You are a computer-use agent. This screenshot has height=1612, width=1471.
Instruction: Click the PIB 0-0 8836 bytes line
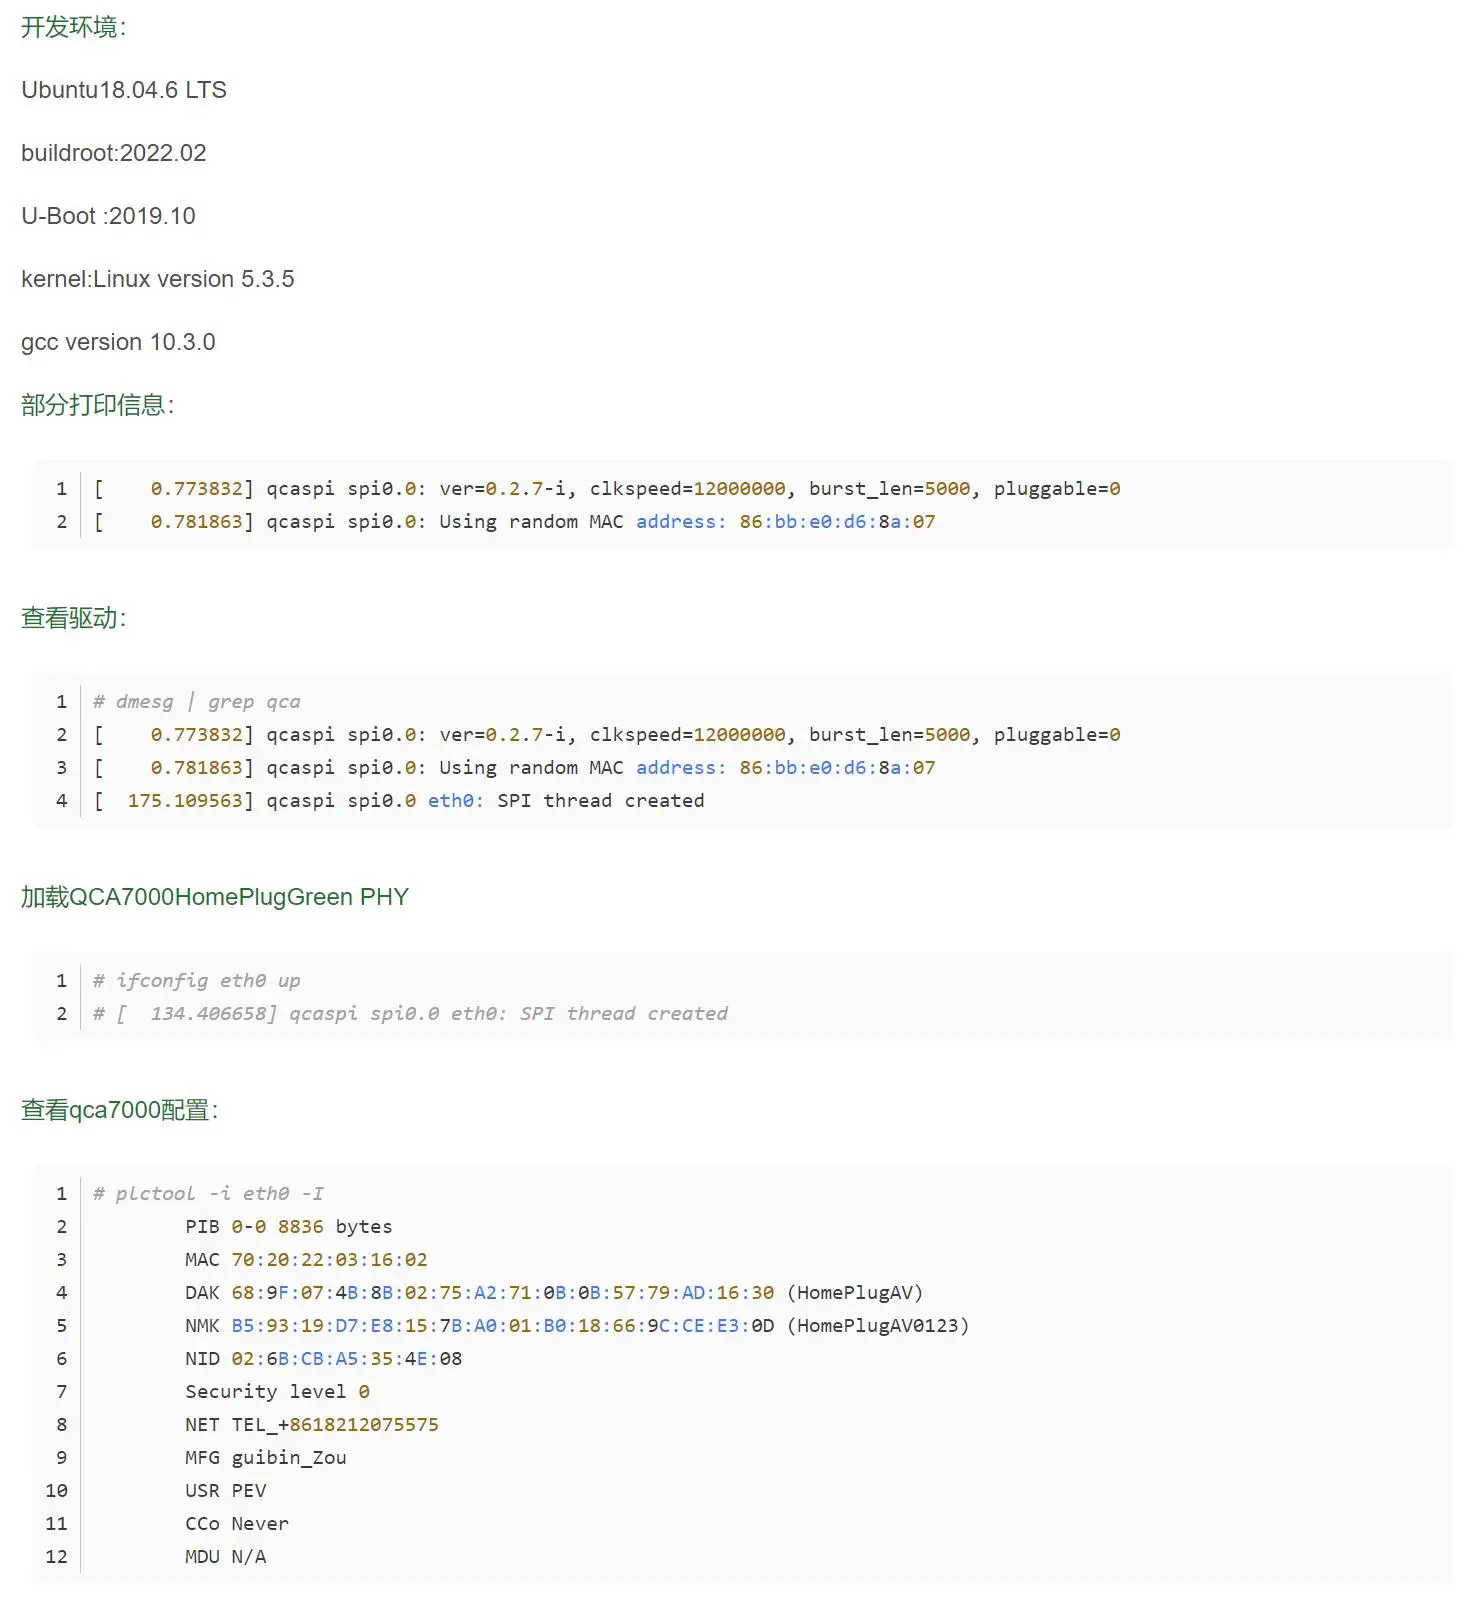pos(289,1227)
